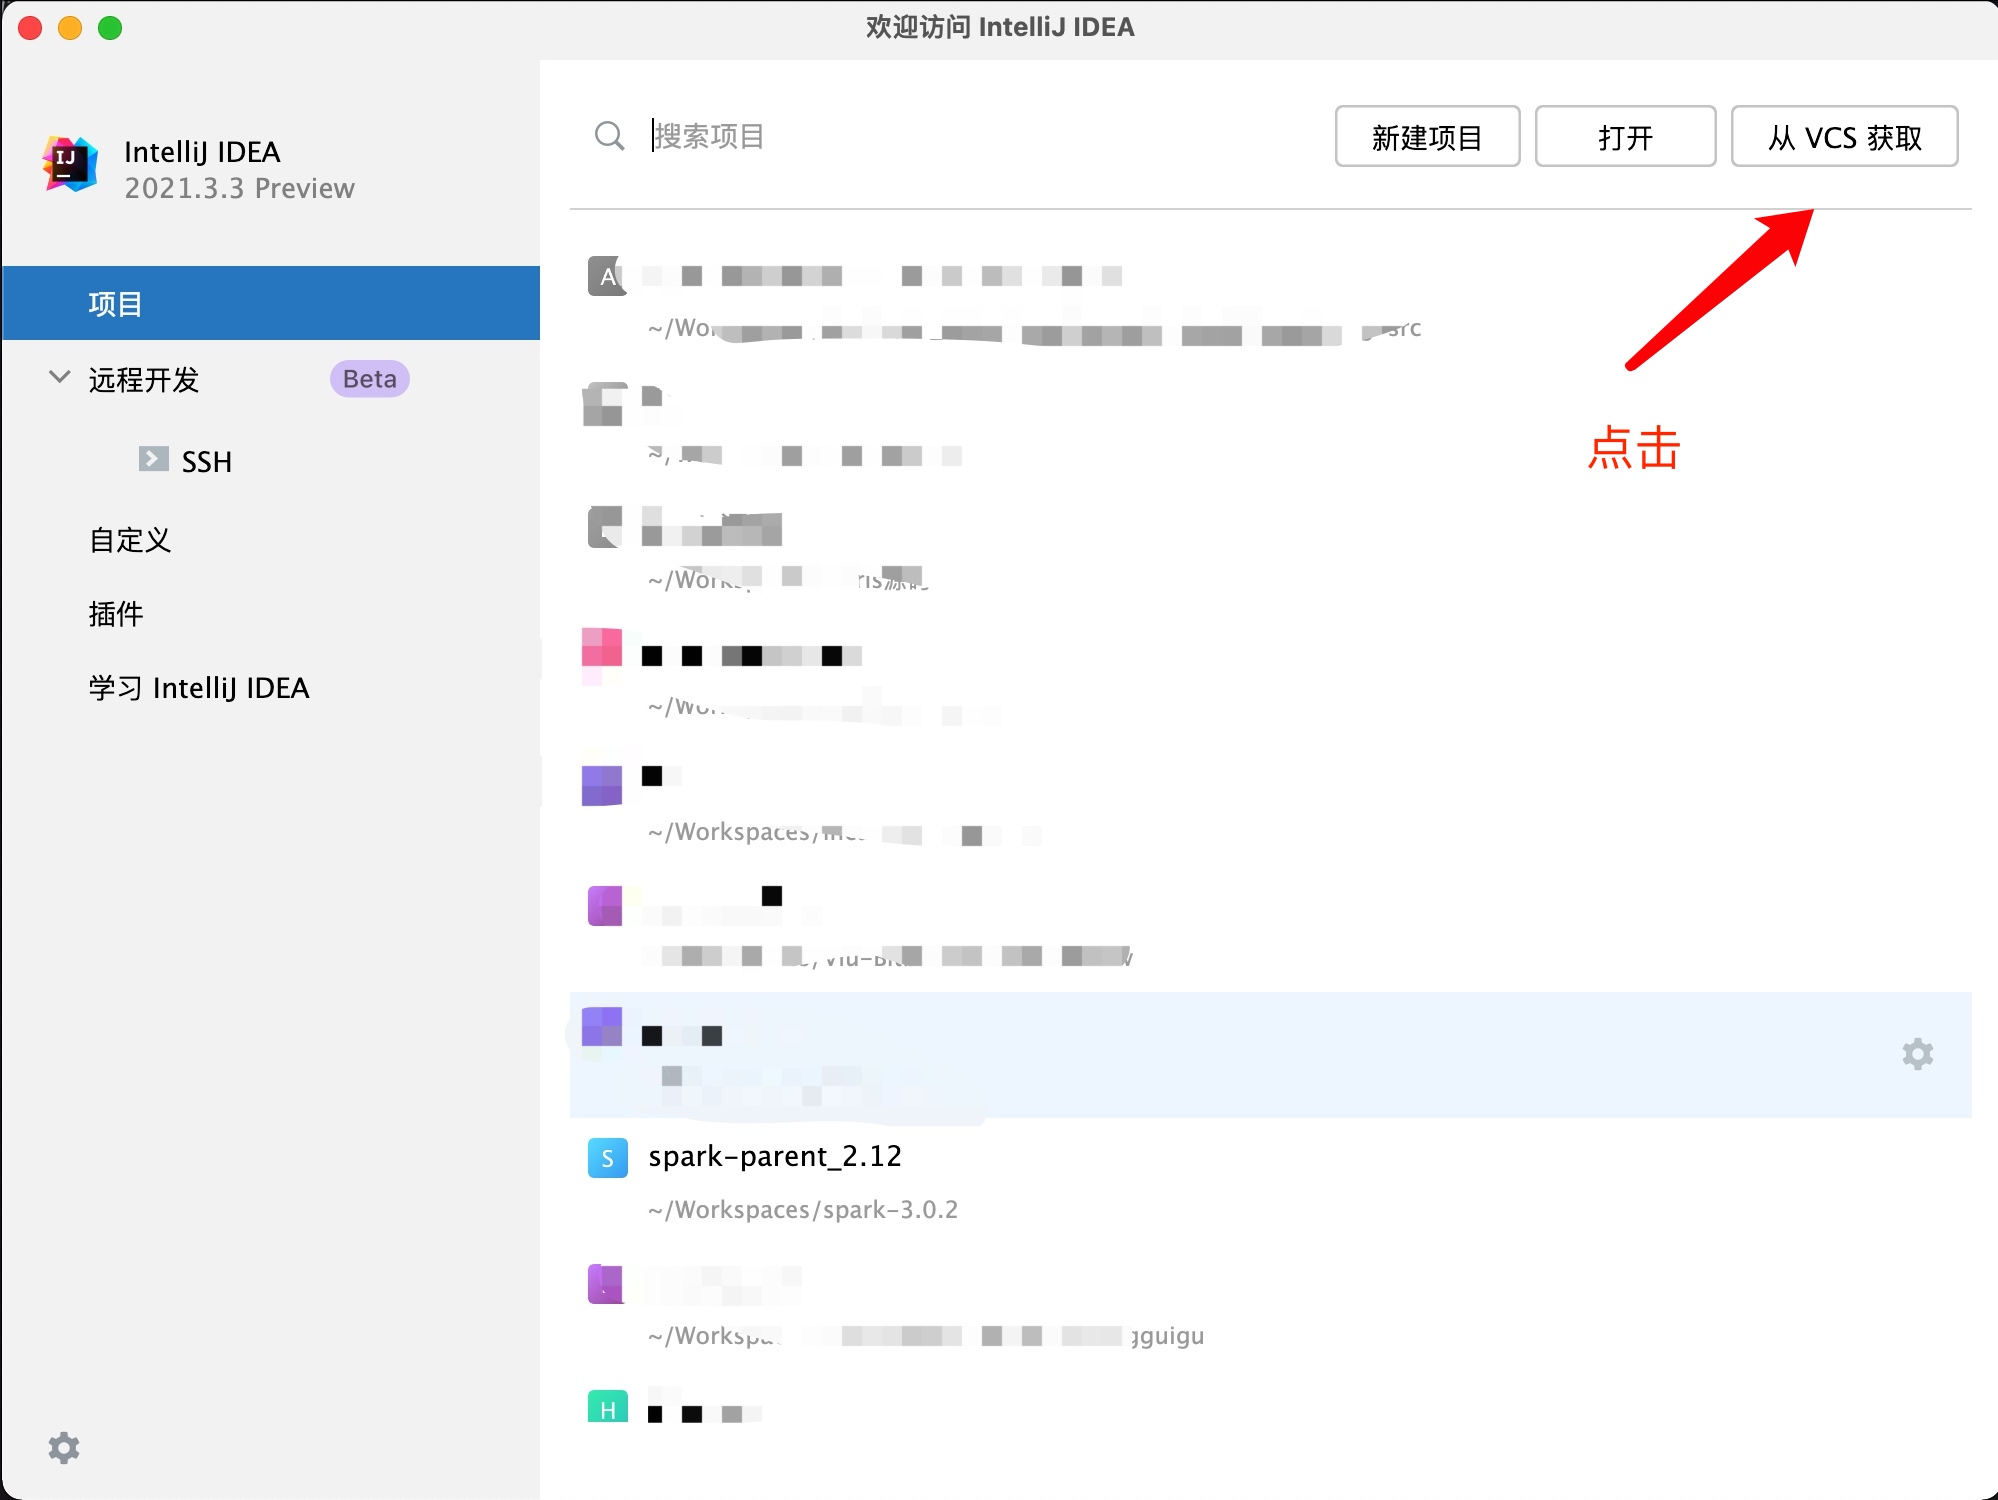Click the gray A project icon
1998x1500 pixels.
click(607, 276)
